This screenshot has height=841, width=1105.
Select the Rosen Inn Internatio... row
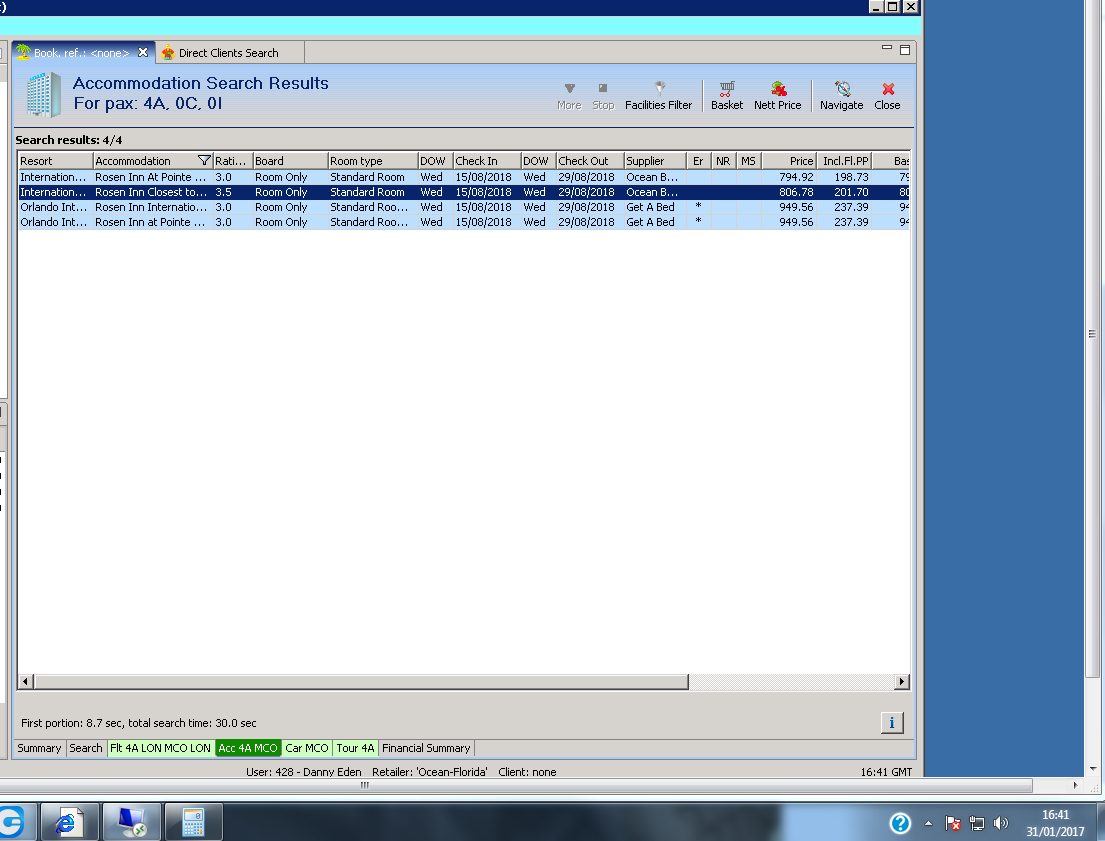(464, 207)
